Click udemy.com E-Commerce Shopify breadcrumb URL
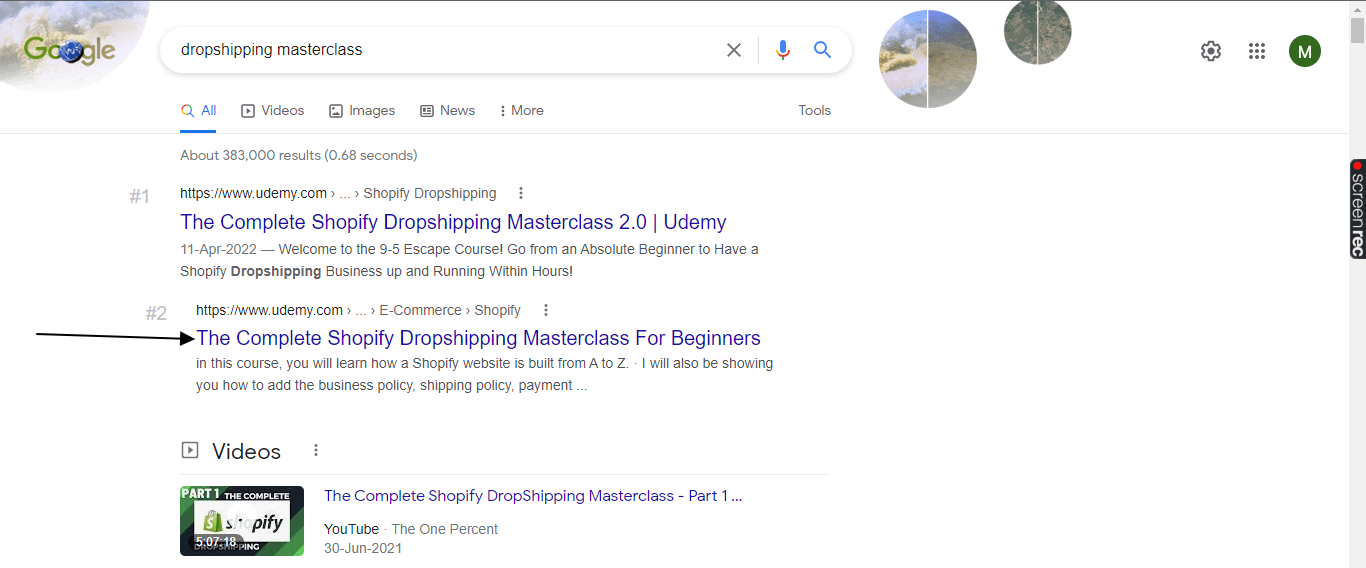This screenshot has height=568, width=1366. click(x=358, y=310)
